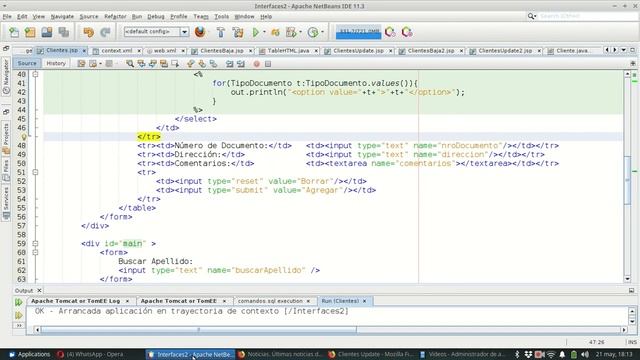Viewport: 640px width, 360px height.
Task: Collapse code fold at line 40
Action: click(x=35, y=74)
